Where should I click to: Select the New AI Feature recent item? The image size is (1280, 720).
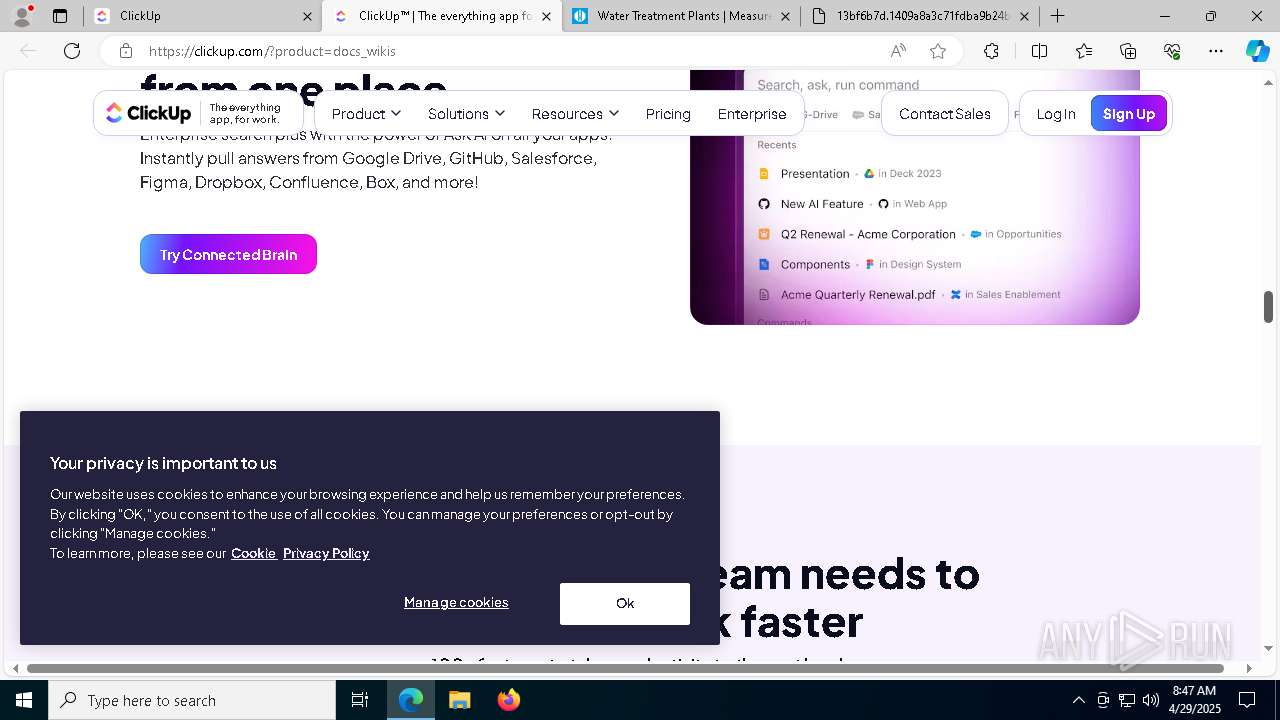click(852, 203)
